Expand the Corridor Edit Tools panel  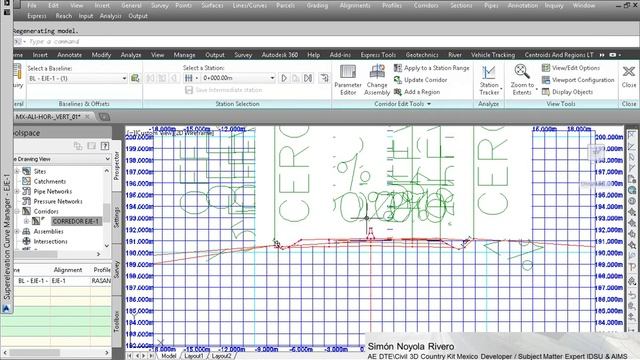(402, 104)
